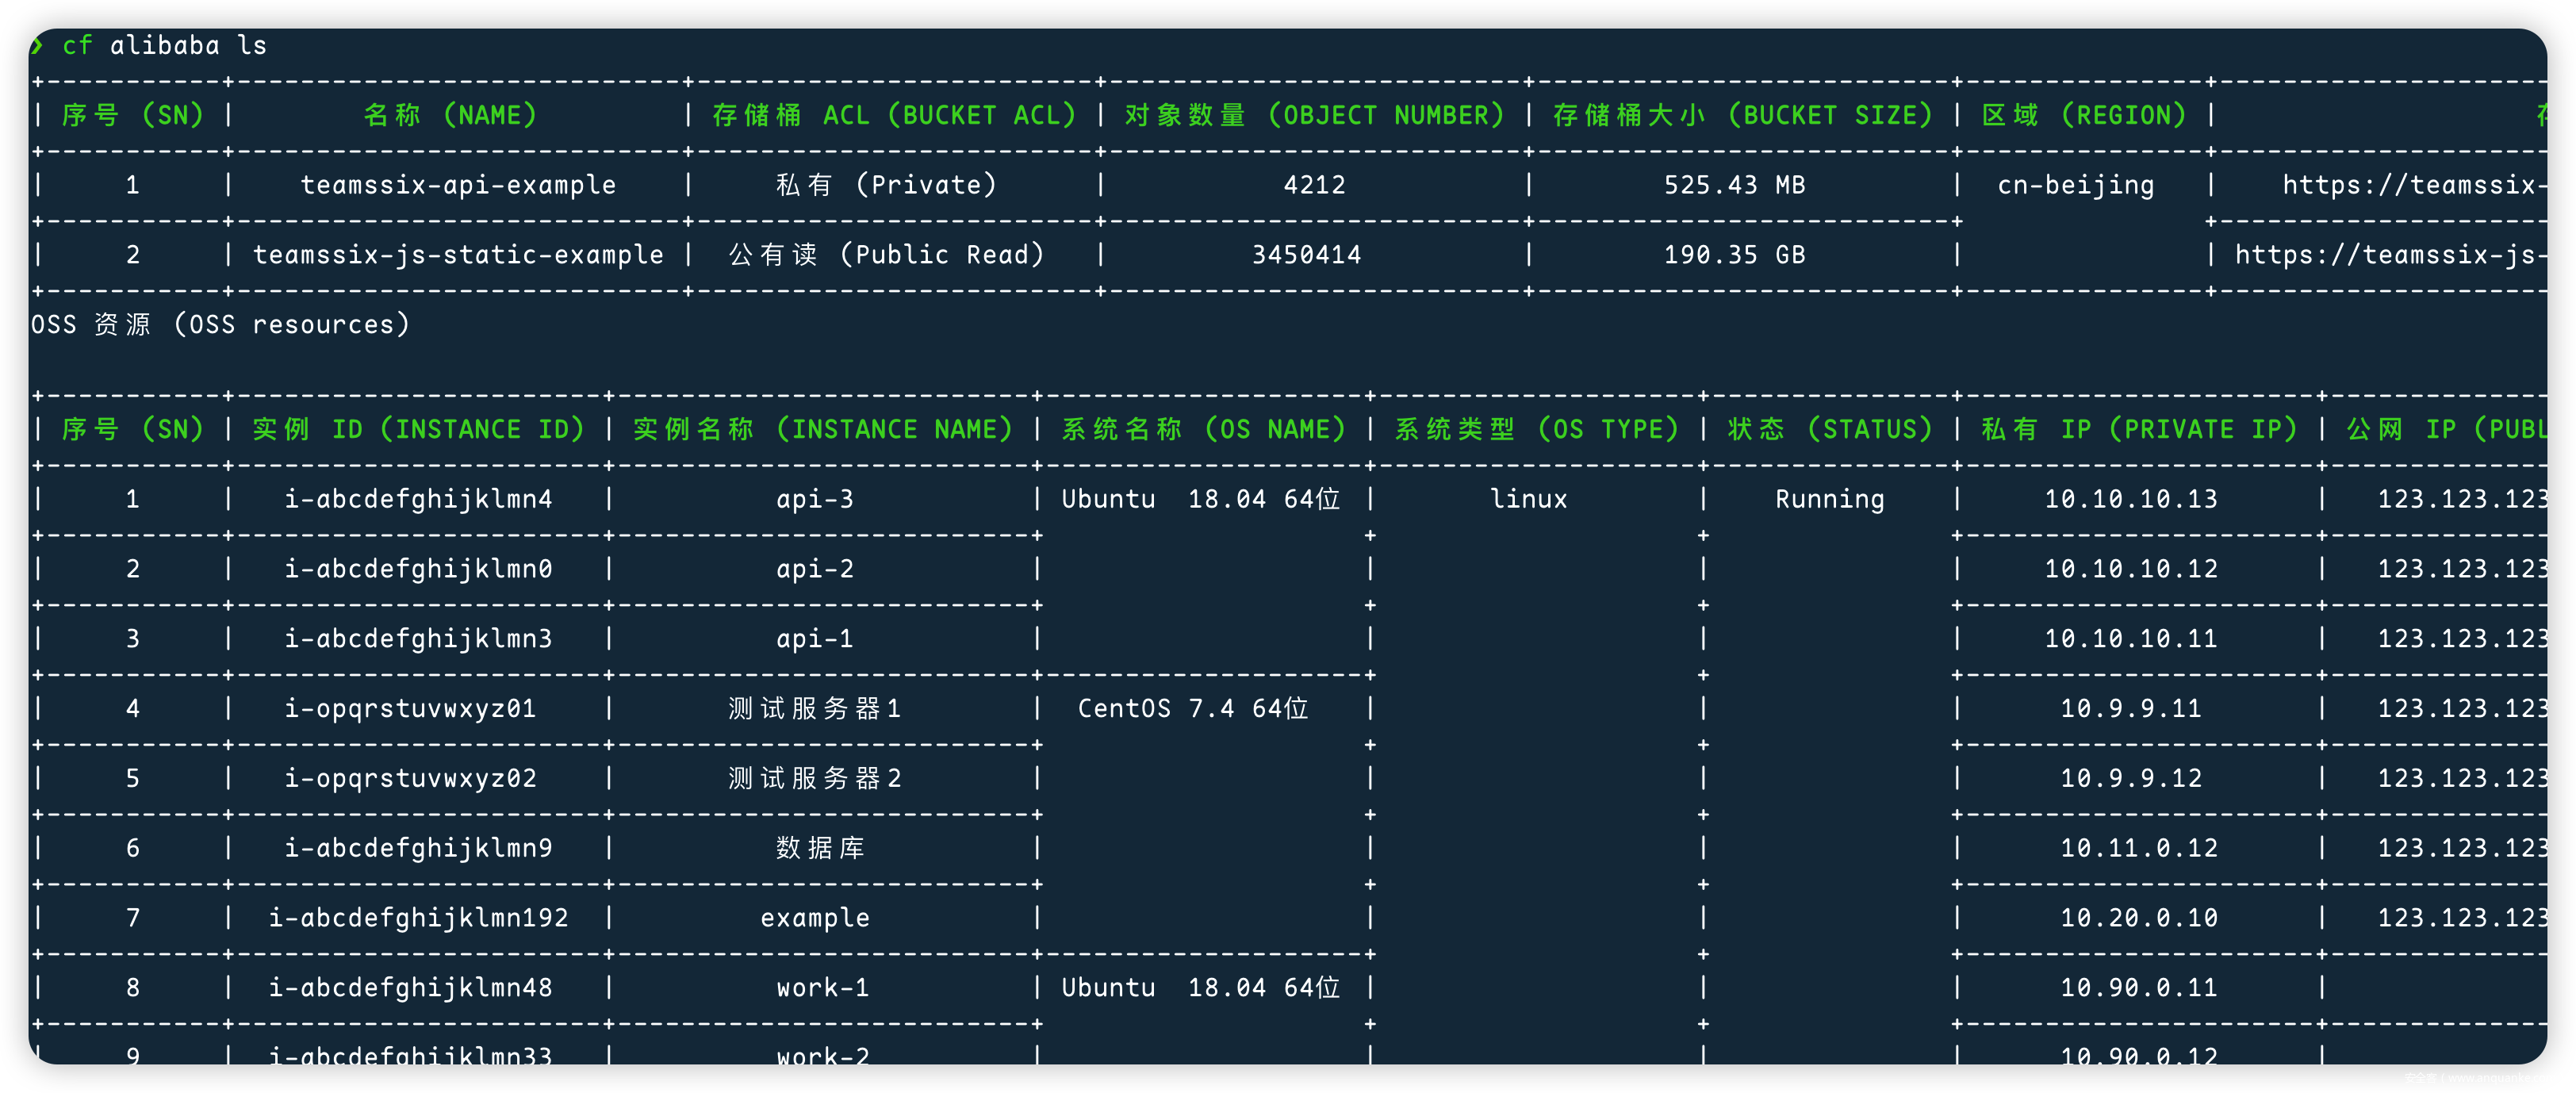Click the instance name 数据库
This screenshot has width=2576, height=1093.
820,848
